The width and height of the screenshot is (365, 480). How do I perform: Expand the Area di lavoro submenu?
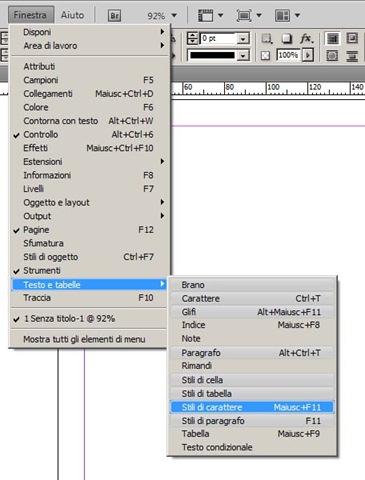(91, 46)
